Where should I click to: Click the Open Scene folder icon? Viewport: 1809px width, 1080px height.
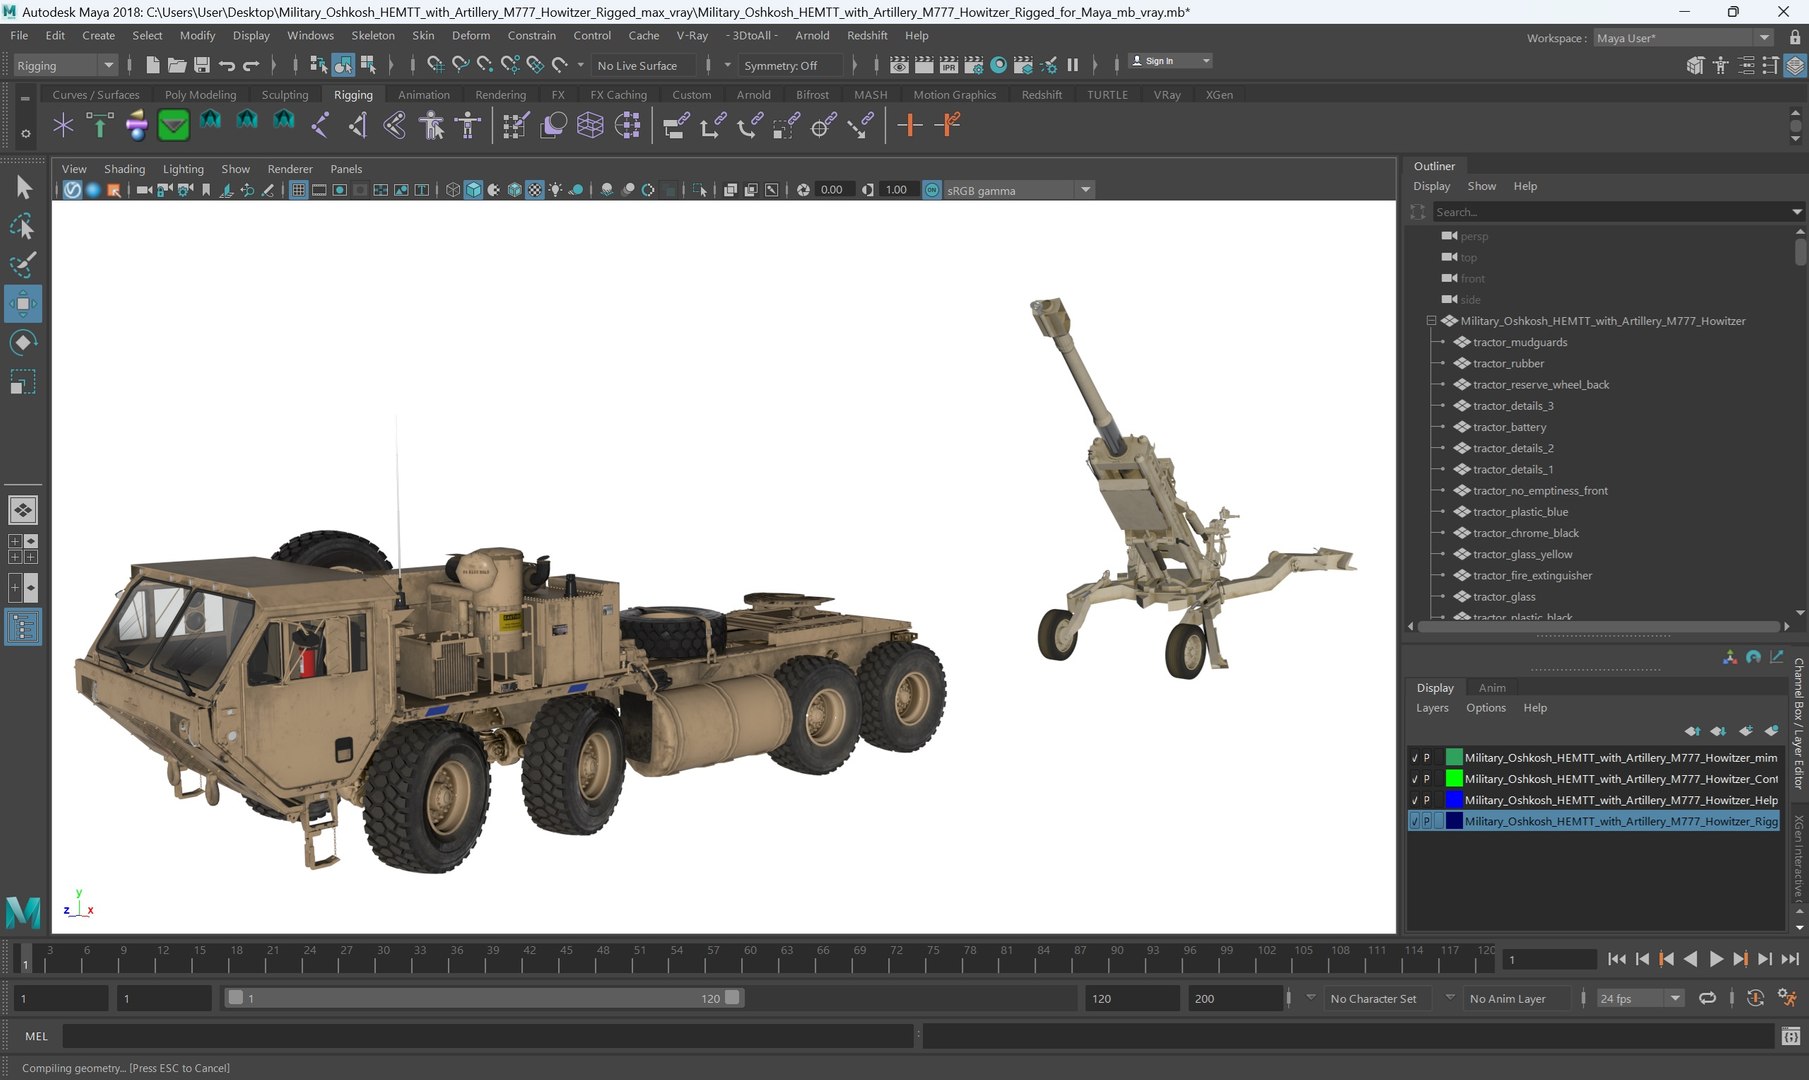click(177, 65)
